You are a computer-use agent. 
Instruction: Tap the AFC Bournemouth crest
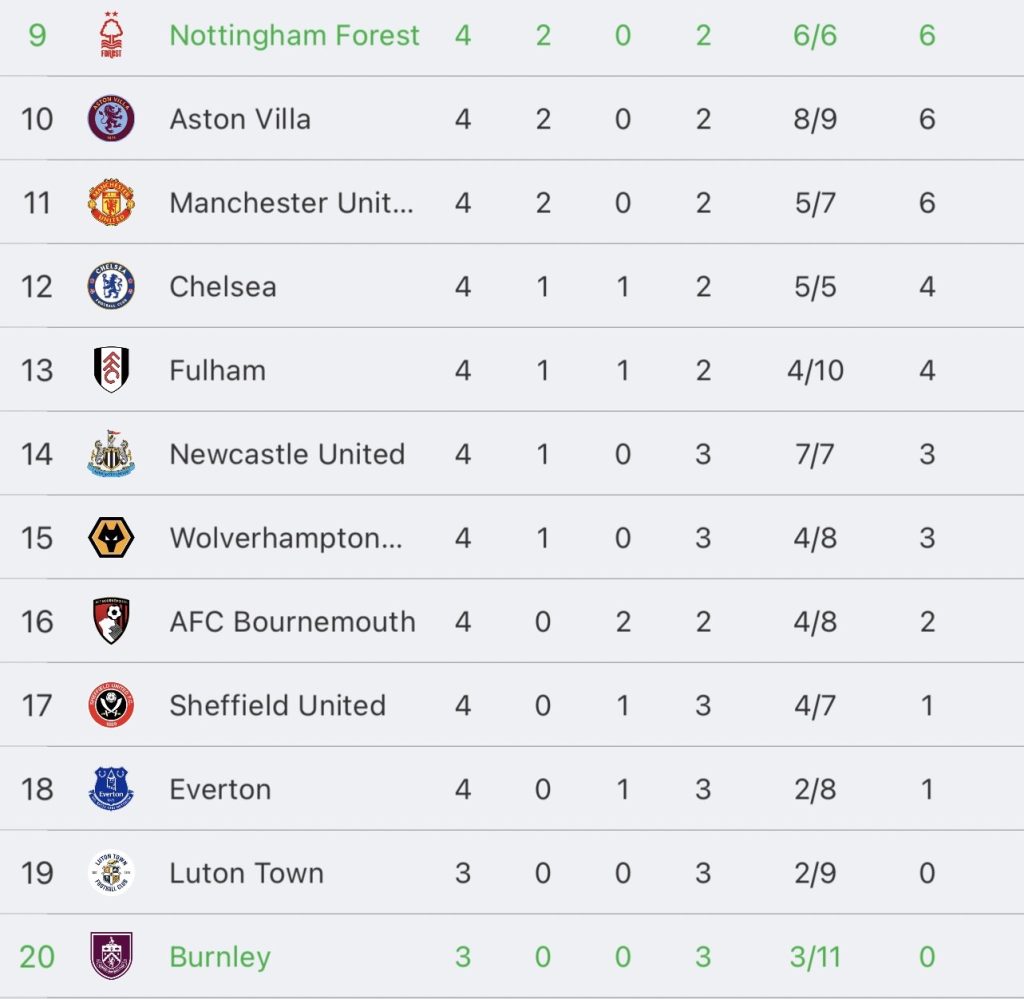pyautogui.click(x=111, y=620)
